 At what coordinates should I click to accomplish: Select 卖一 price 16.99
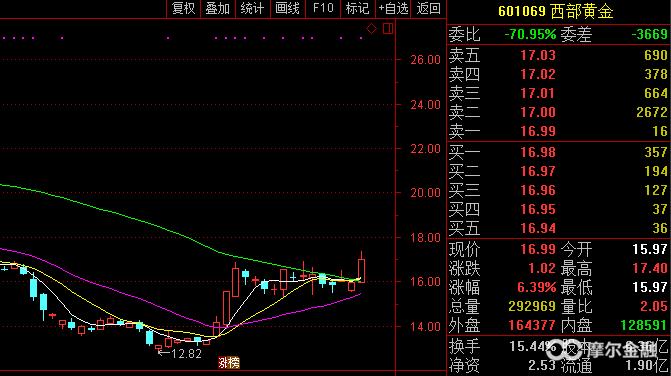click(537, 131)
